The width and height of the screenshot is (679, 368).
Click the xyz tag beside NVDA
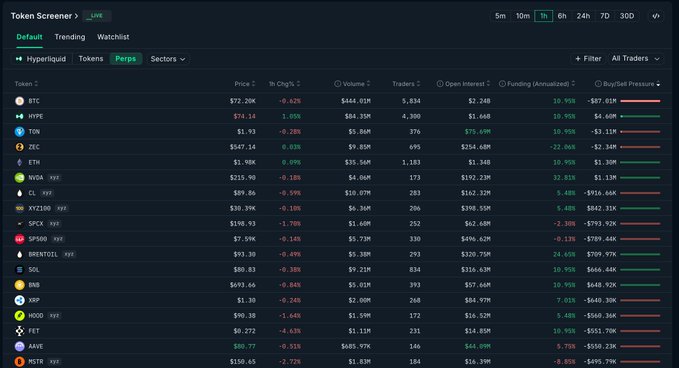[54, 178]
